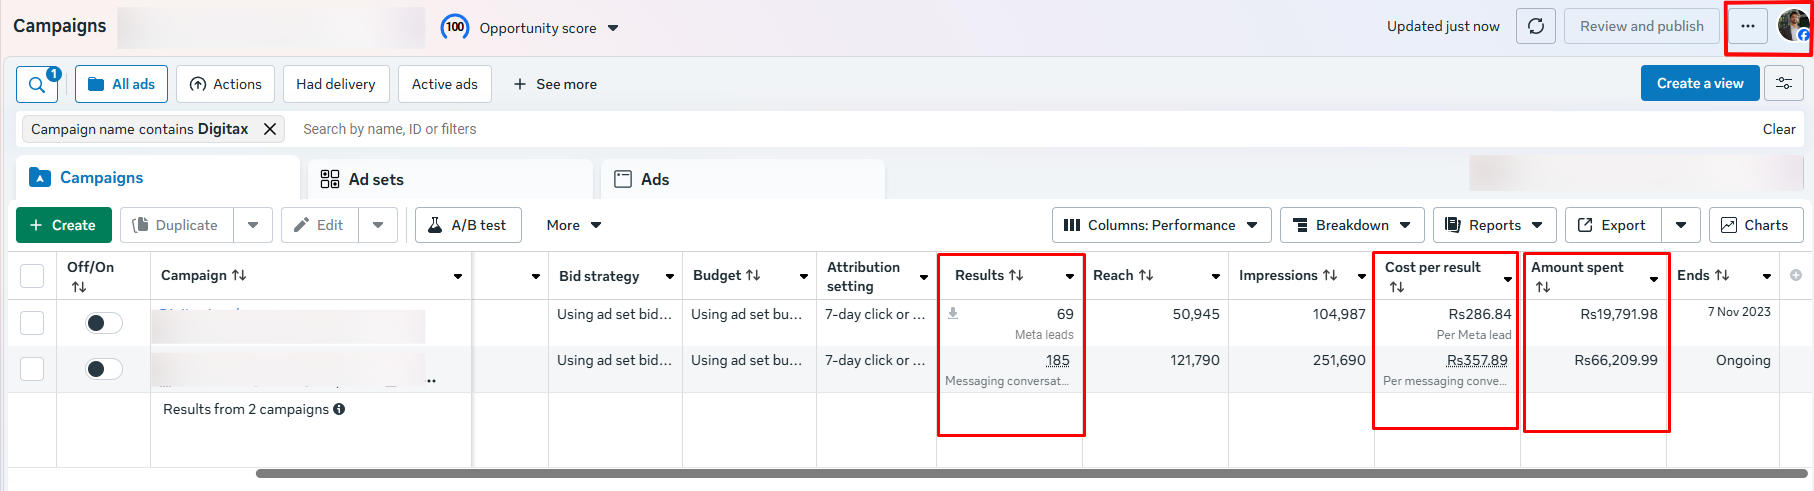Image resolution: width=1814 pixels, height=491 pixels.
Task: Click the green Create button
Action: (63, 225)
